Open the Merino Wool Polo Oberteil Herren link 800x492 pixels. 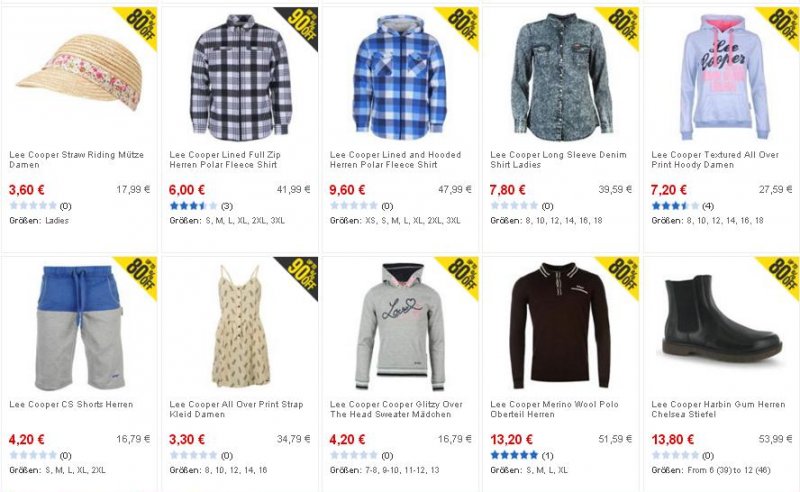[554, 409]
